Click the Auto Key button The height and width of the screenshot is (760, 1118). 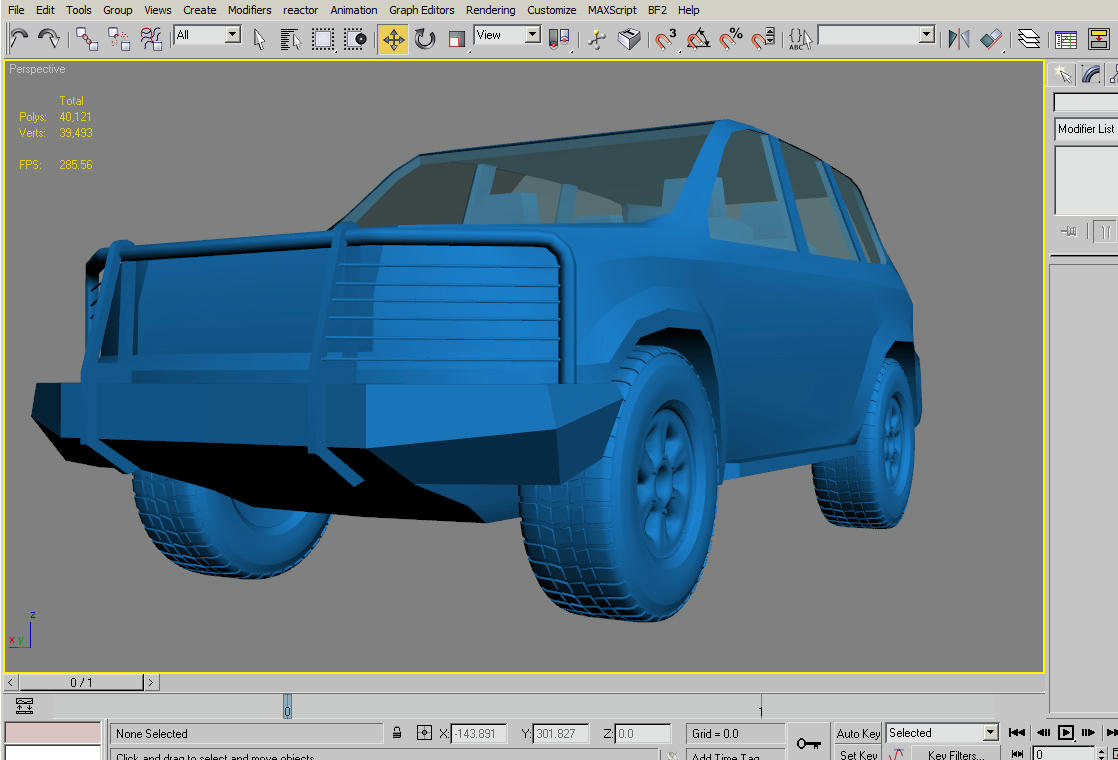858,733
